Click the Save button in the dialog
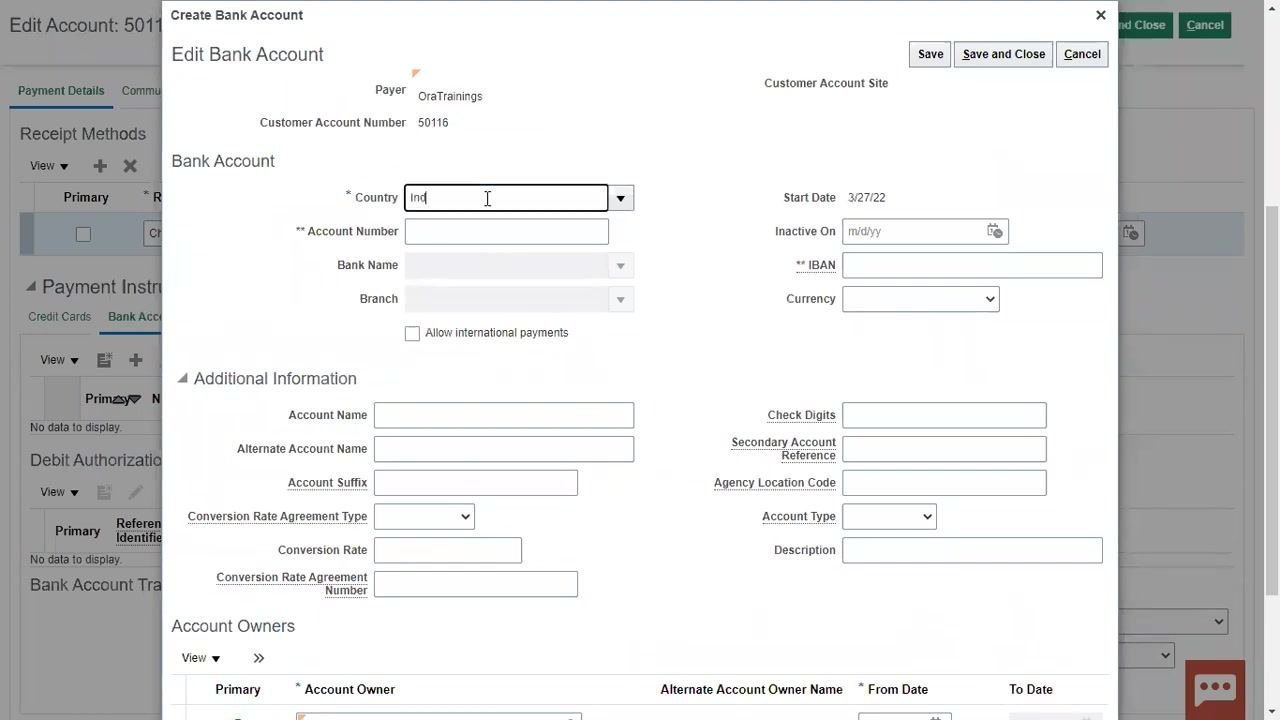Screen dimensions: 1280x720 (x=931, y=54)
